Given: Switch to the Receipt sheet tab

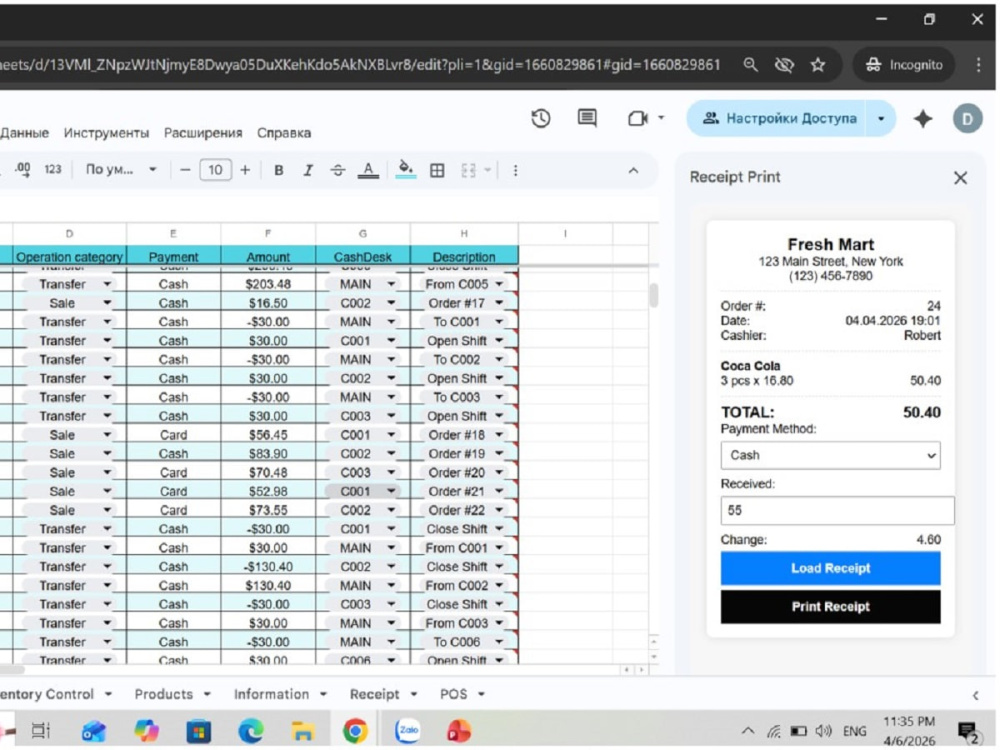Looking at the screenshot, I should [374, 695].
